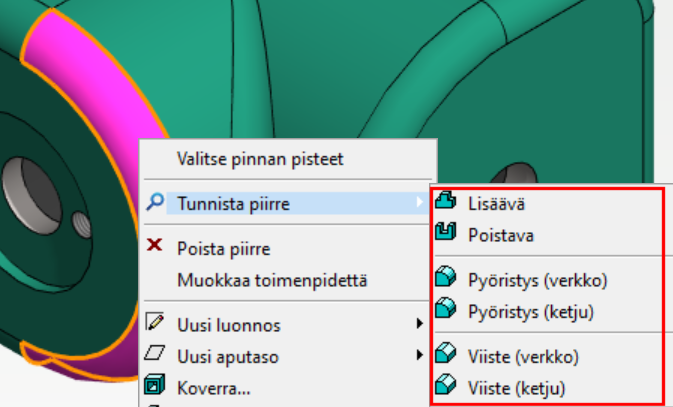Click the pencil icon for Uusi luonnos
The width and height of the screenshot is (673, 407).
(x=154, y=323)
